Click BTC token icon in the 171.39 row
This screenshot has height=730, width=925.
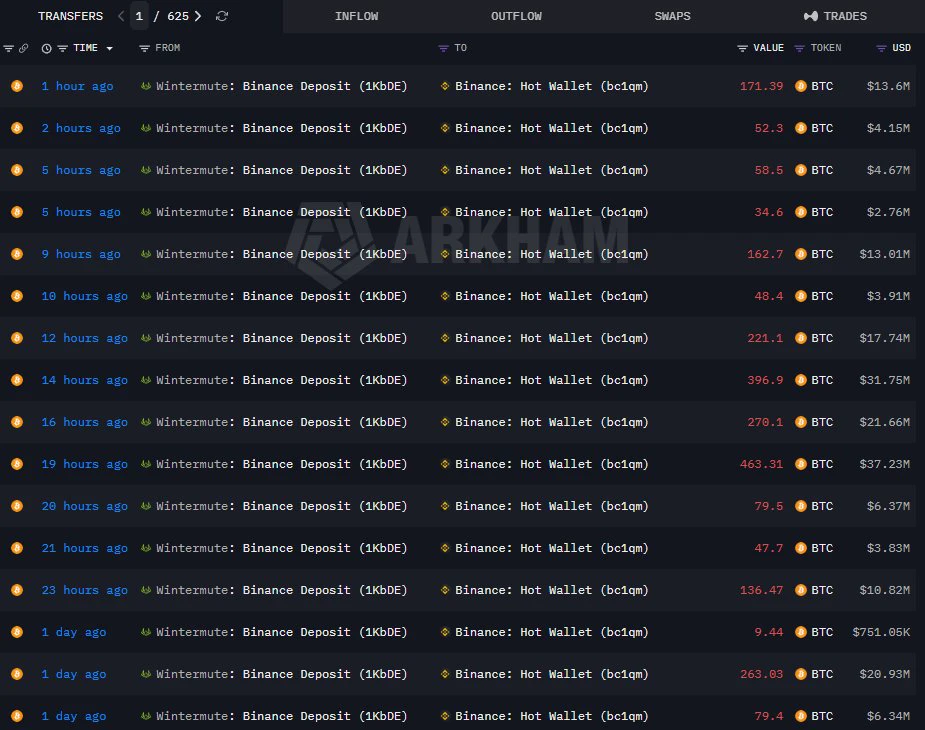click(x=801, y=86)
